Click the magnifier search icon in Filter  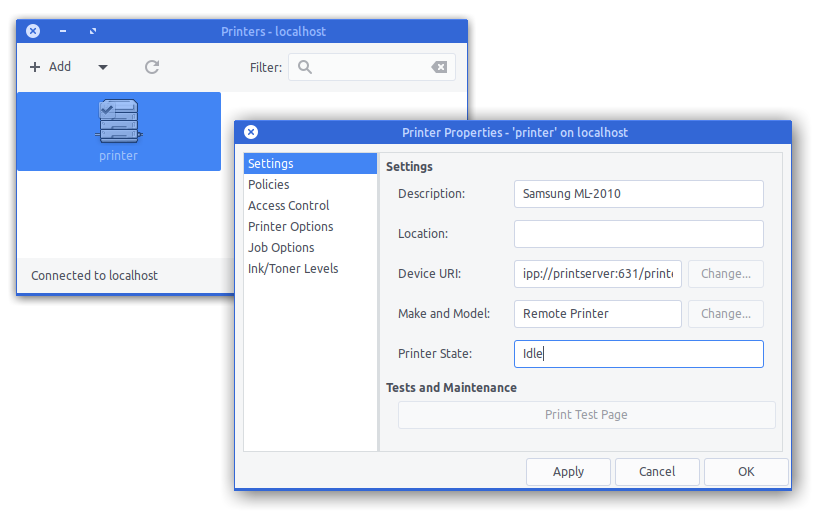coord(305,67)
